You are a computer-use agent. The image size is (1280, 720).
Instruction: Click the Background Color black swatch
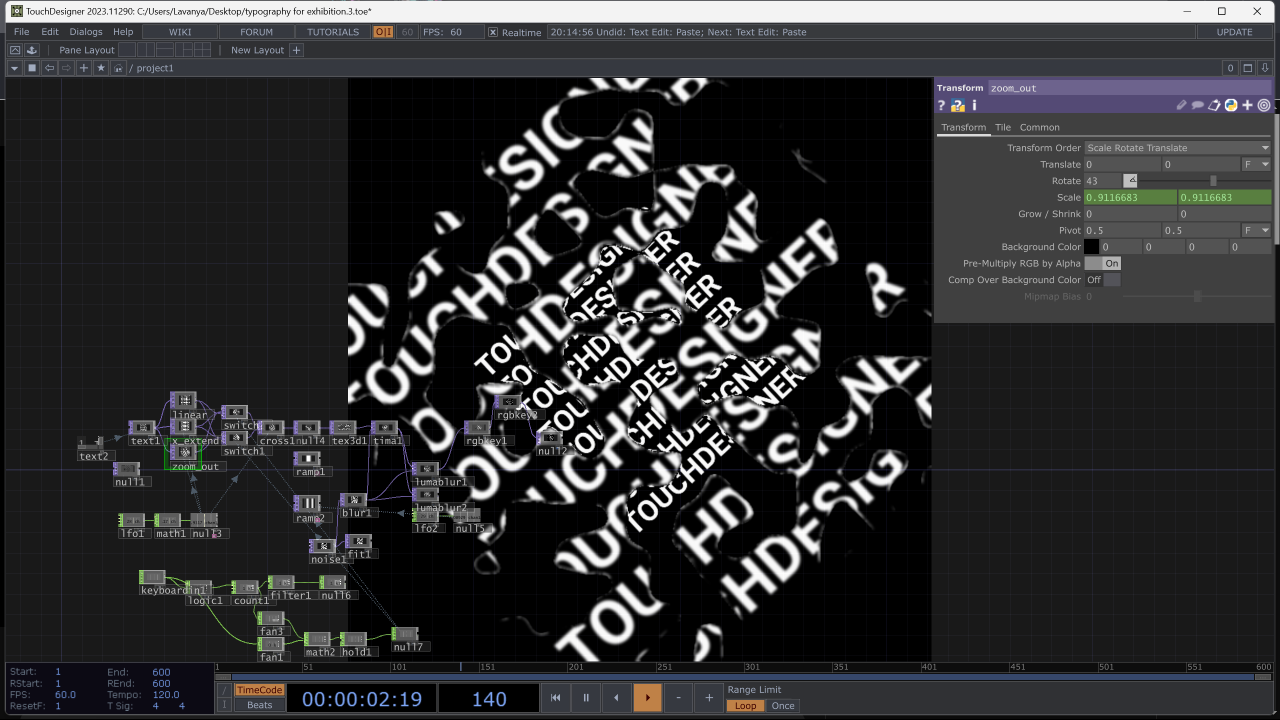(x=1091, y=247)
